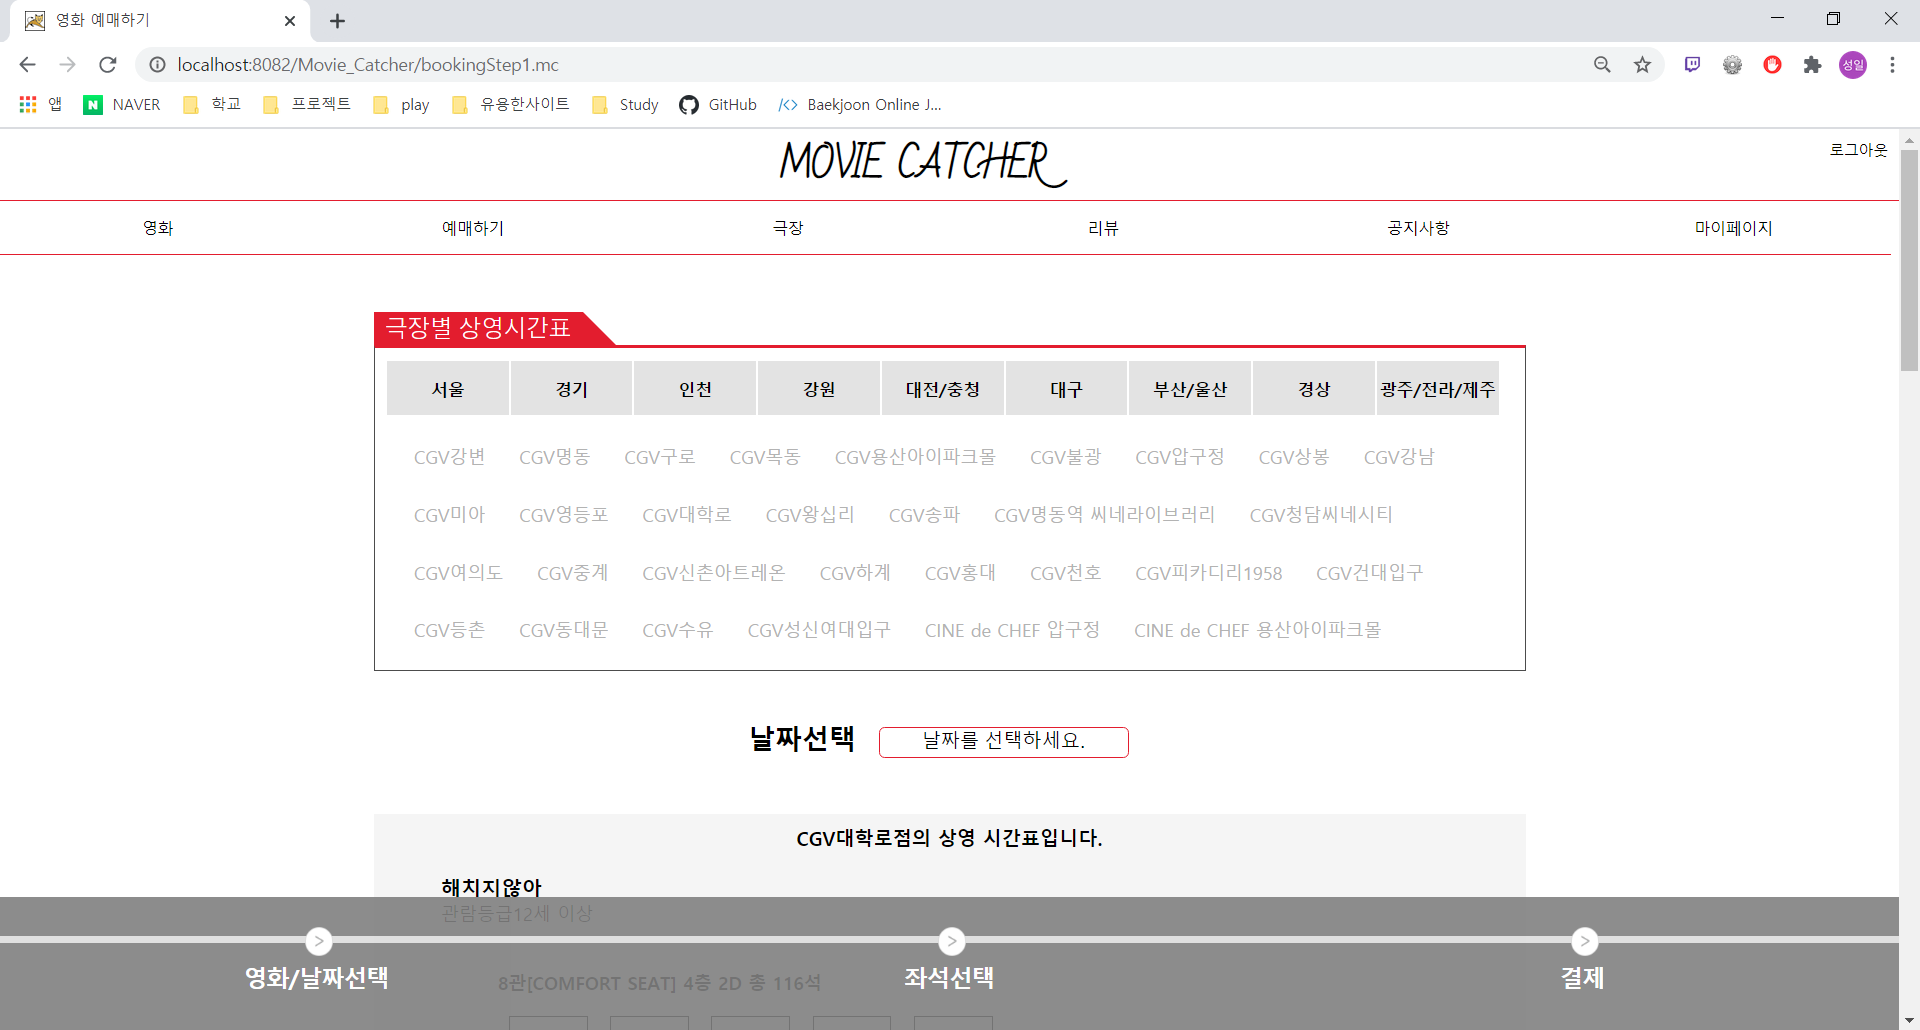Screen dimensions: 1920x1030
Task: Click the browser back arrow
Action: [x=26, y=64]
